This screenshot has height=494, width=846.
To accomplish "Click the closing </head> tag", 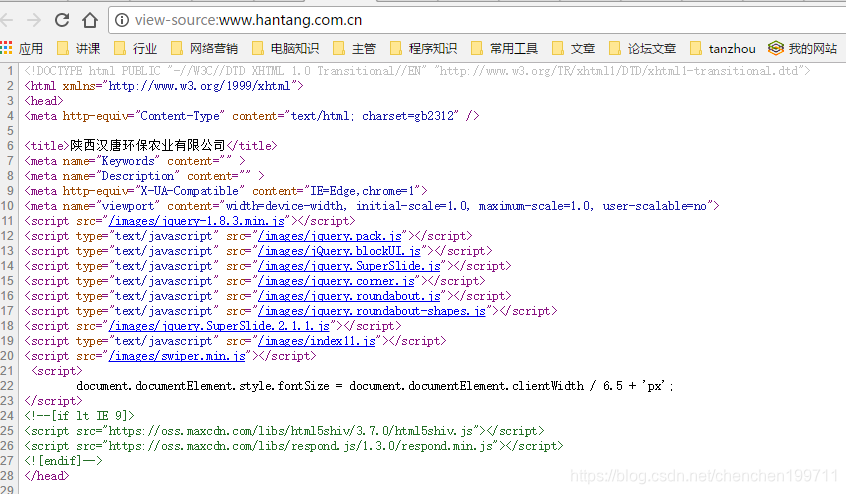I will [x=47, y=476].
